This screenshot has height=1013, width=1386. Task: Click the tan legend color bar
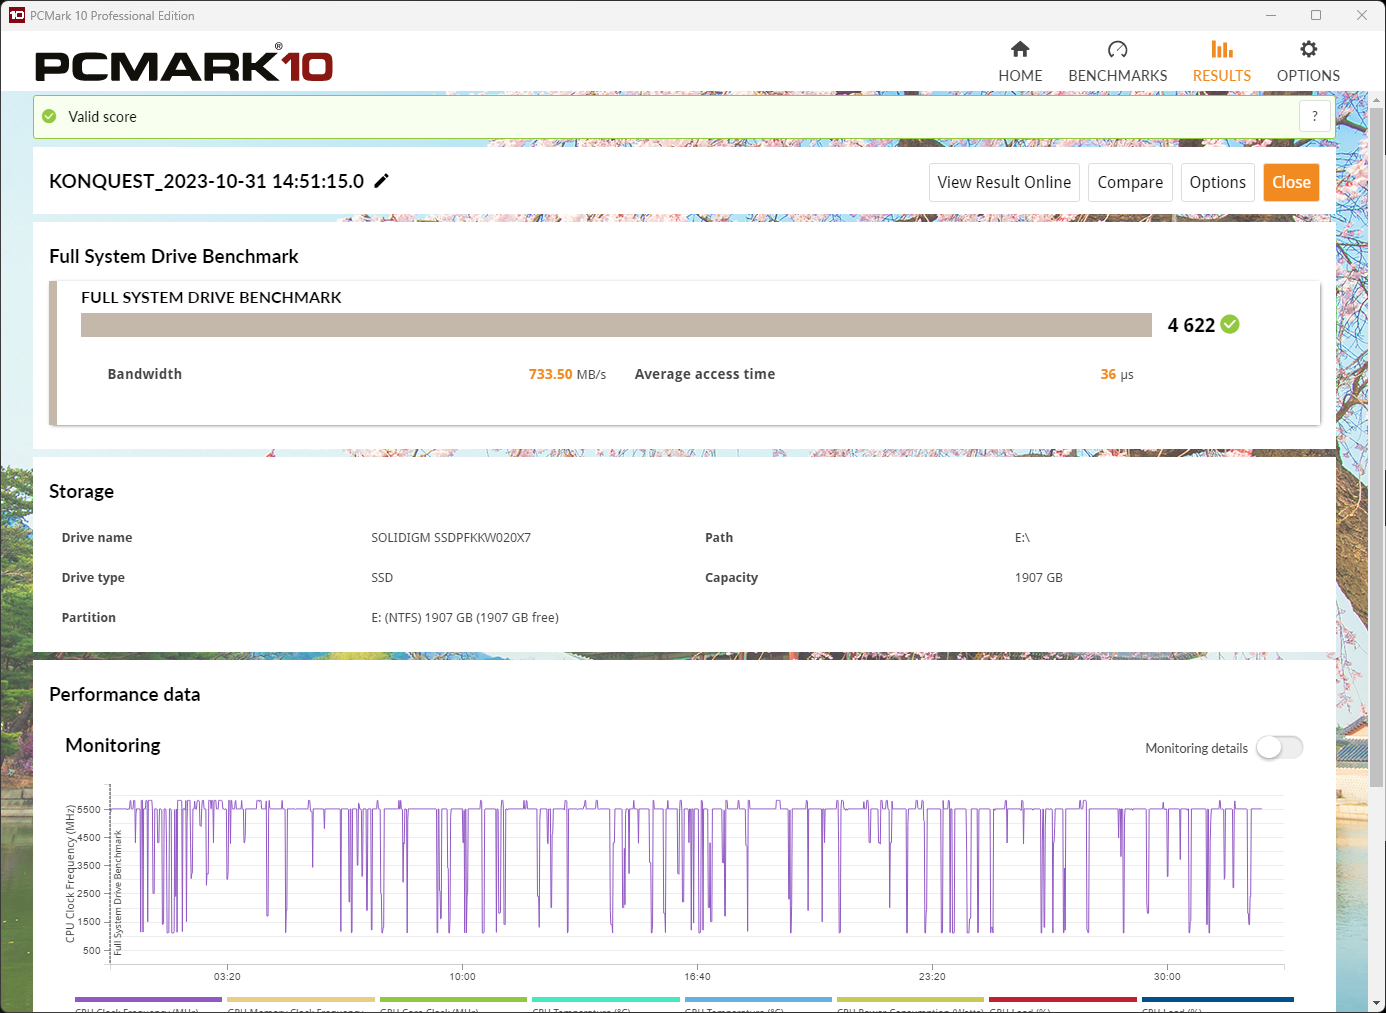(x=301, y=999)
